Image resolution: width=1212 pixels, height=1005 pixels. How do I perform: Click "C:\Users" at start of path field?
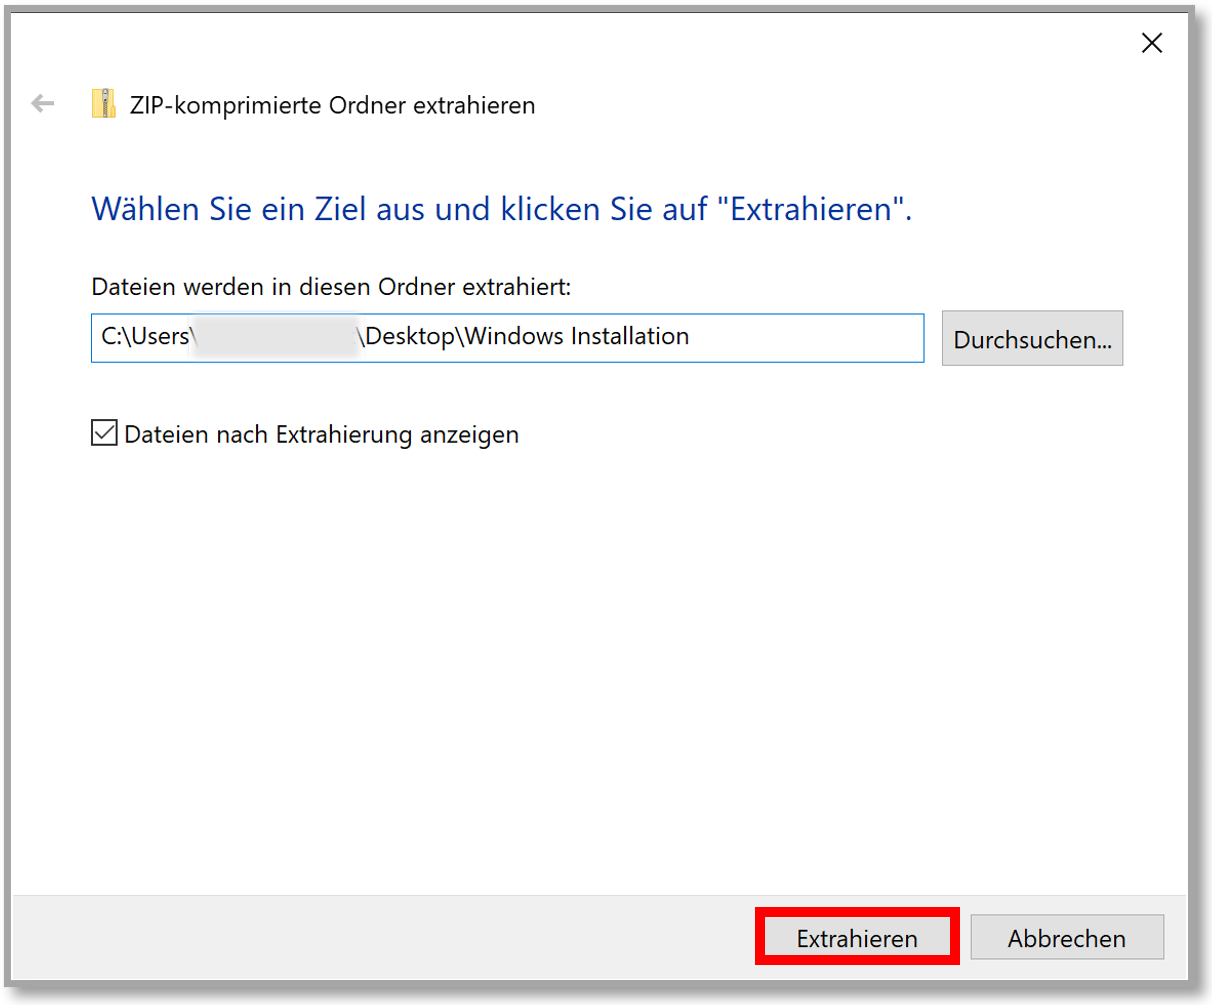click(x=145, y=337)
